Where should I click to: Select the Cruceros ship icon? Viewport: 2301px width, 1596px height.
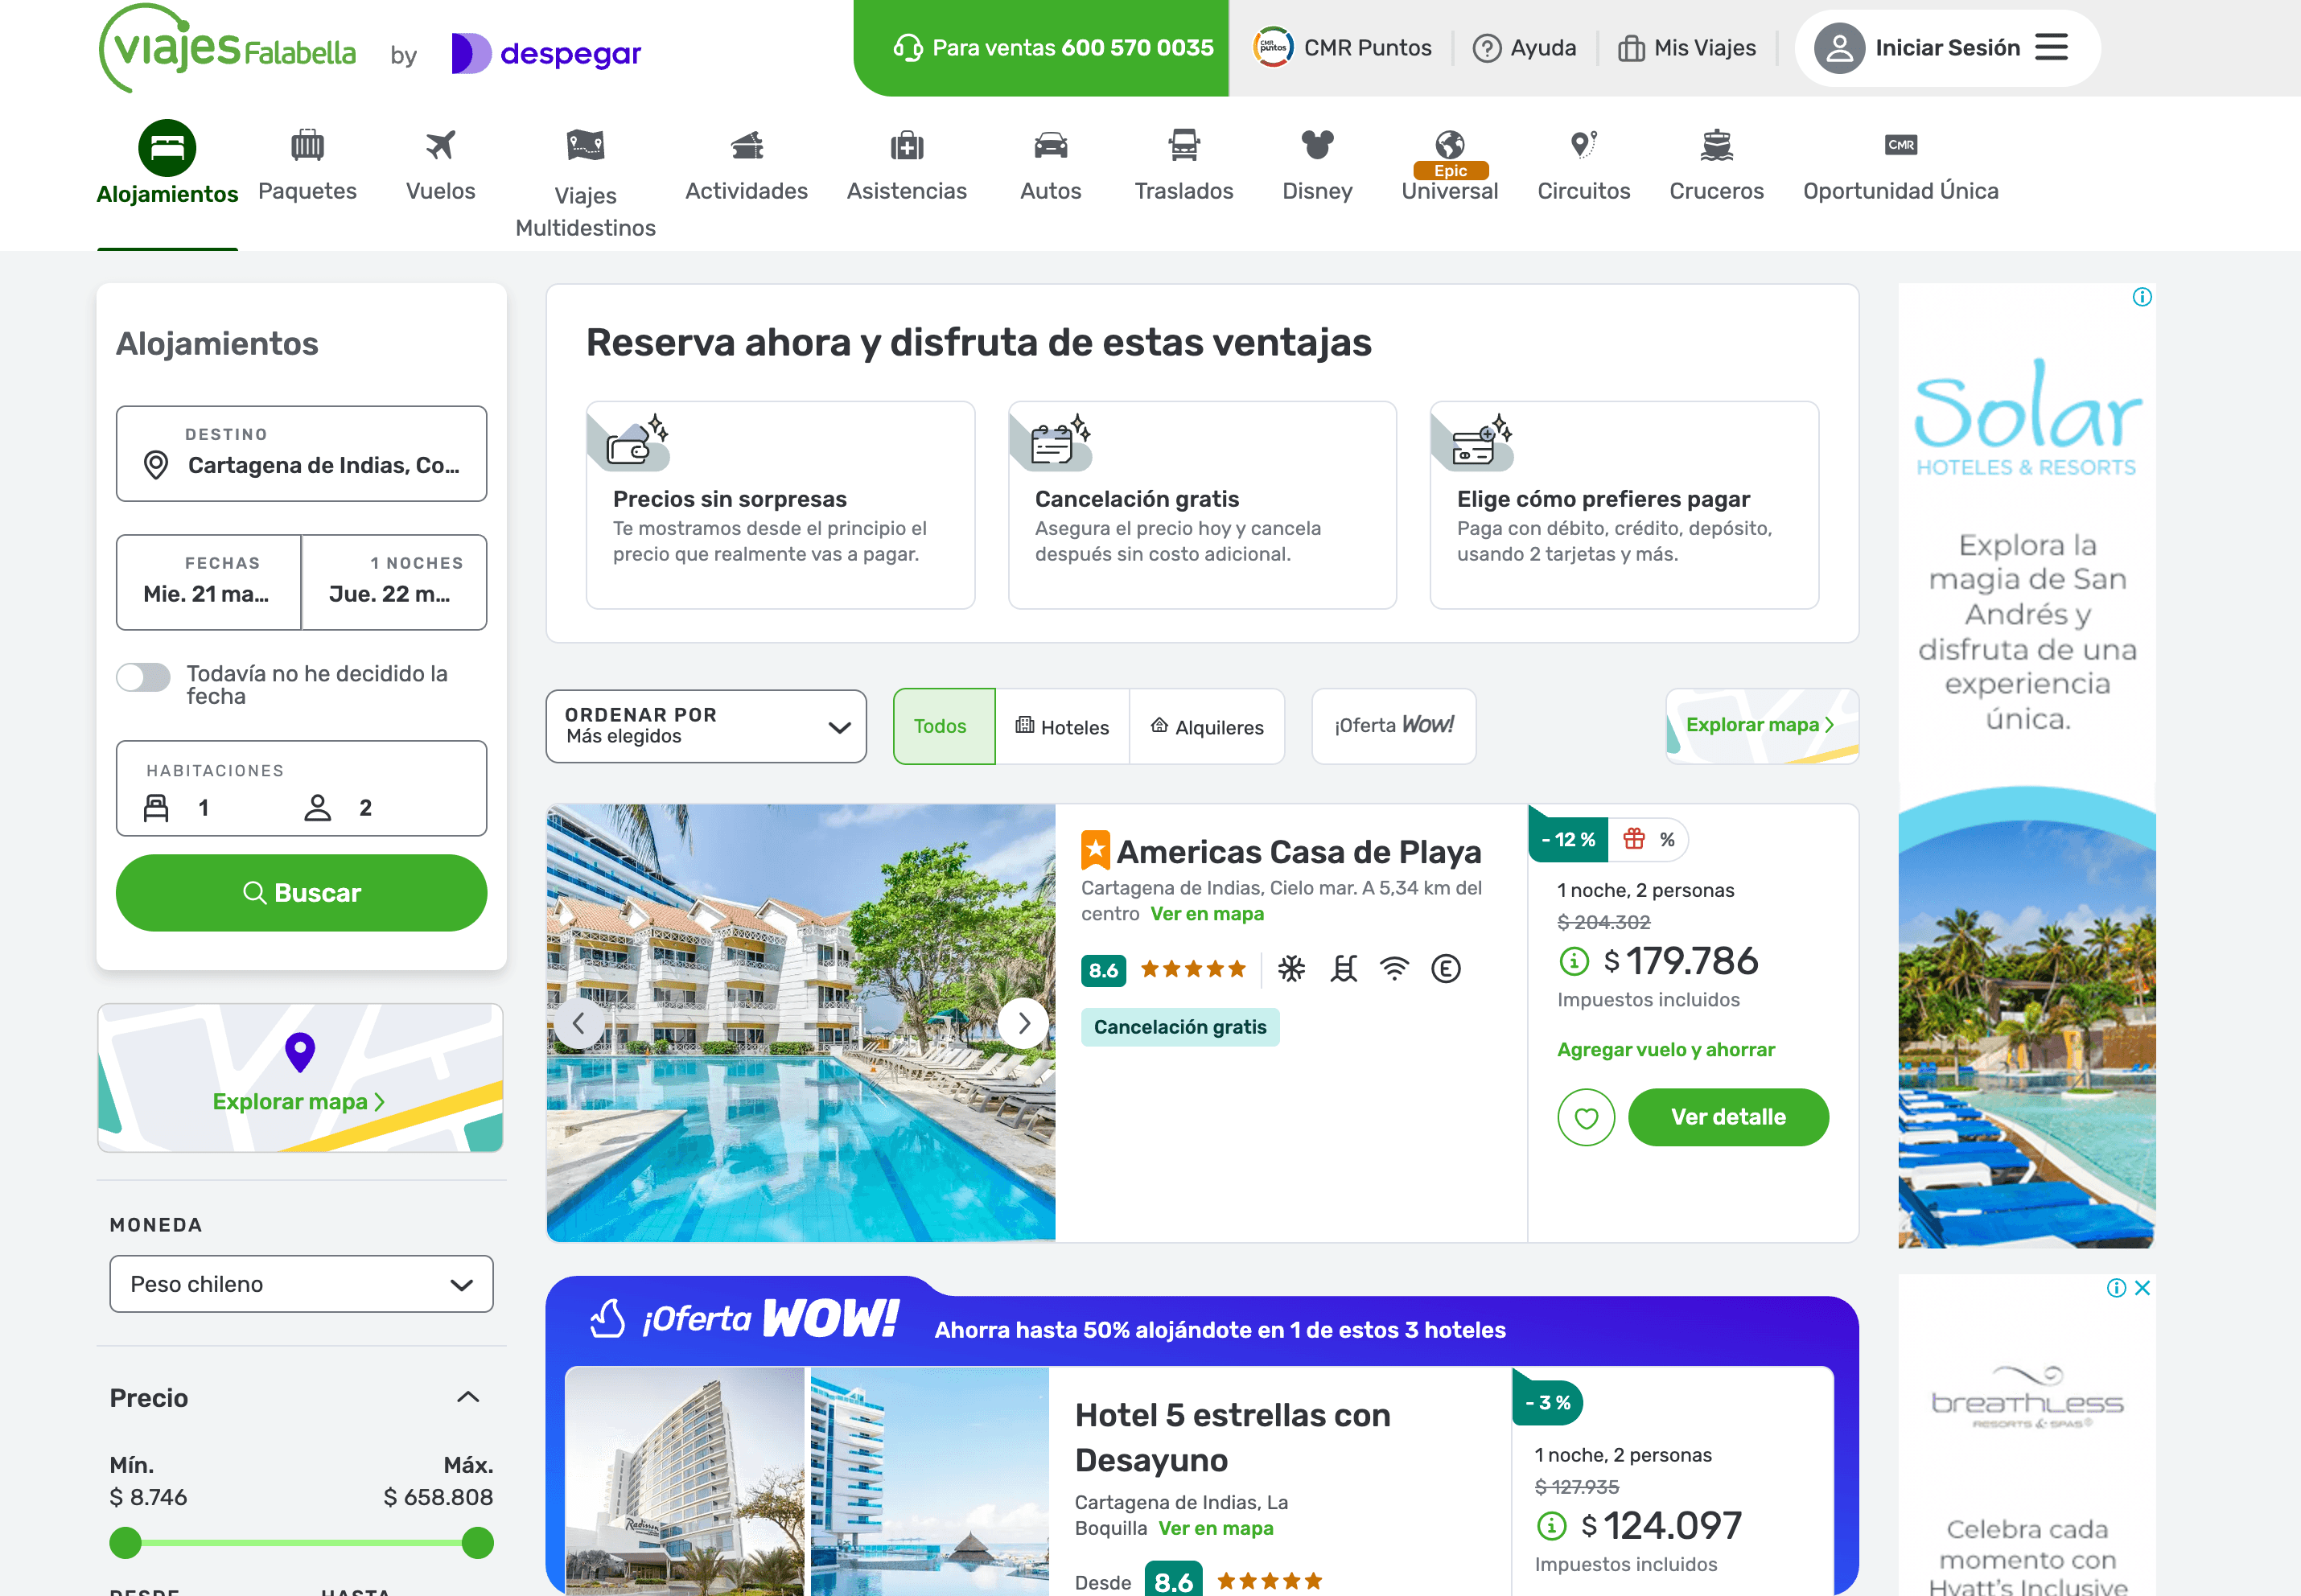tap(1716, 146)
